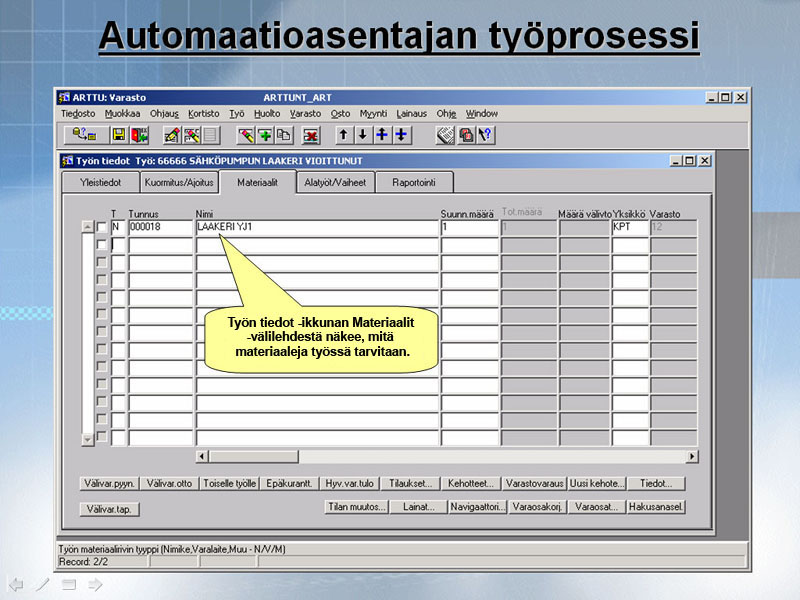This screenshot has width=800, height=600.
Task: Click the Nimi field containing LAAKERI YJ1
Action: [316, 228]
